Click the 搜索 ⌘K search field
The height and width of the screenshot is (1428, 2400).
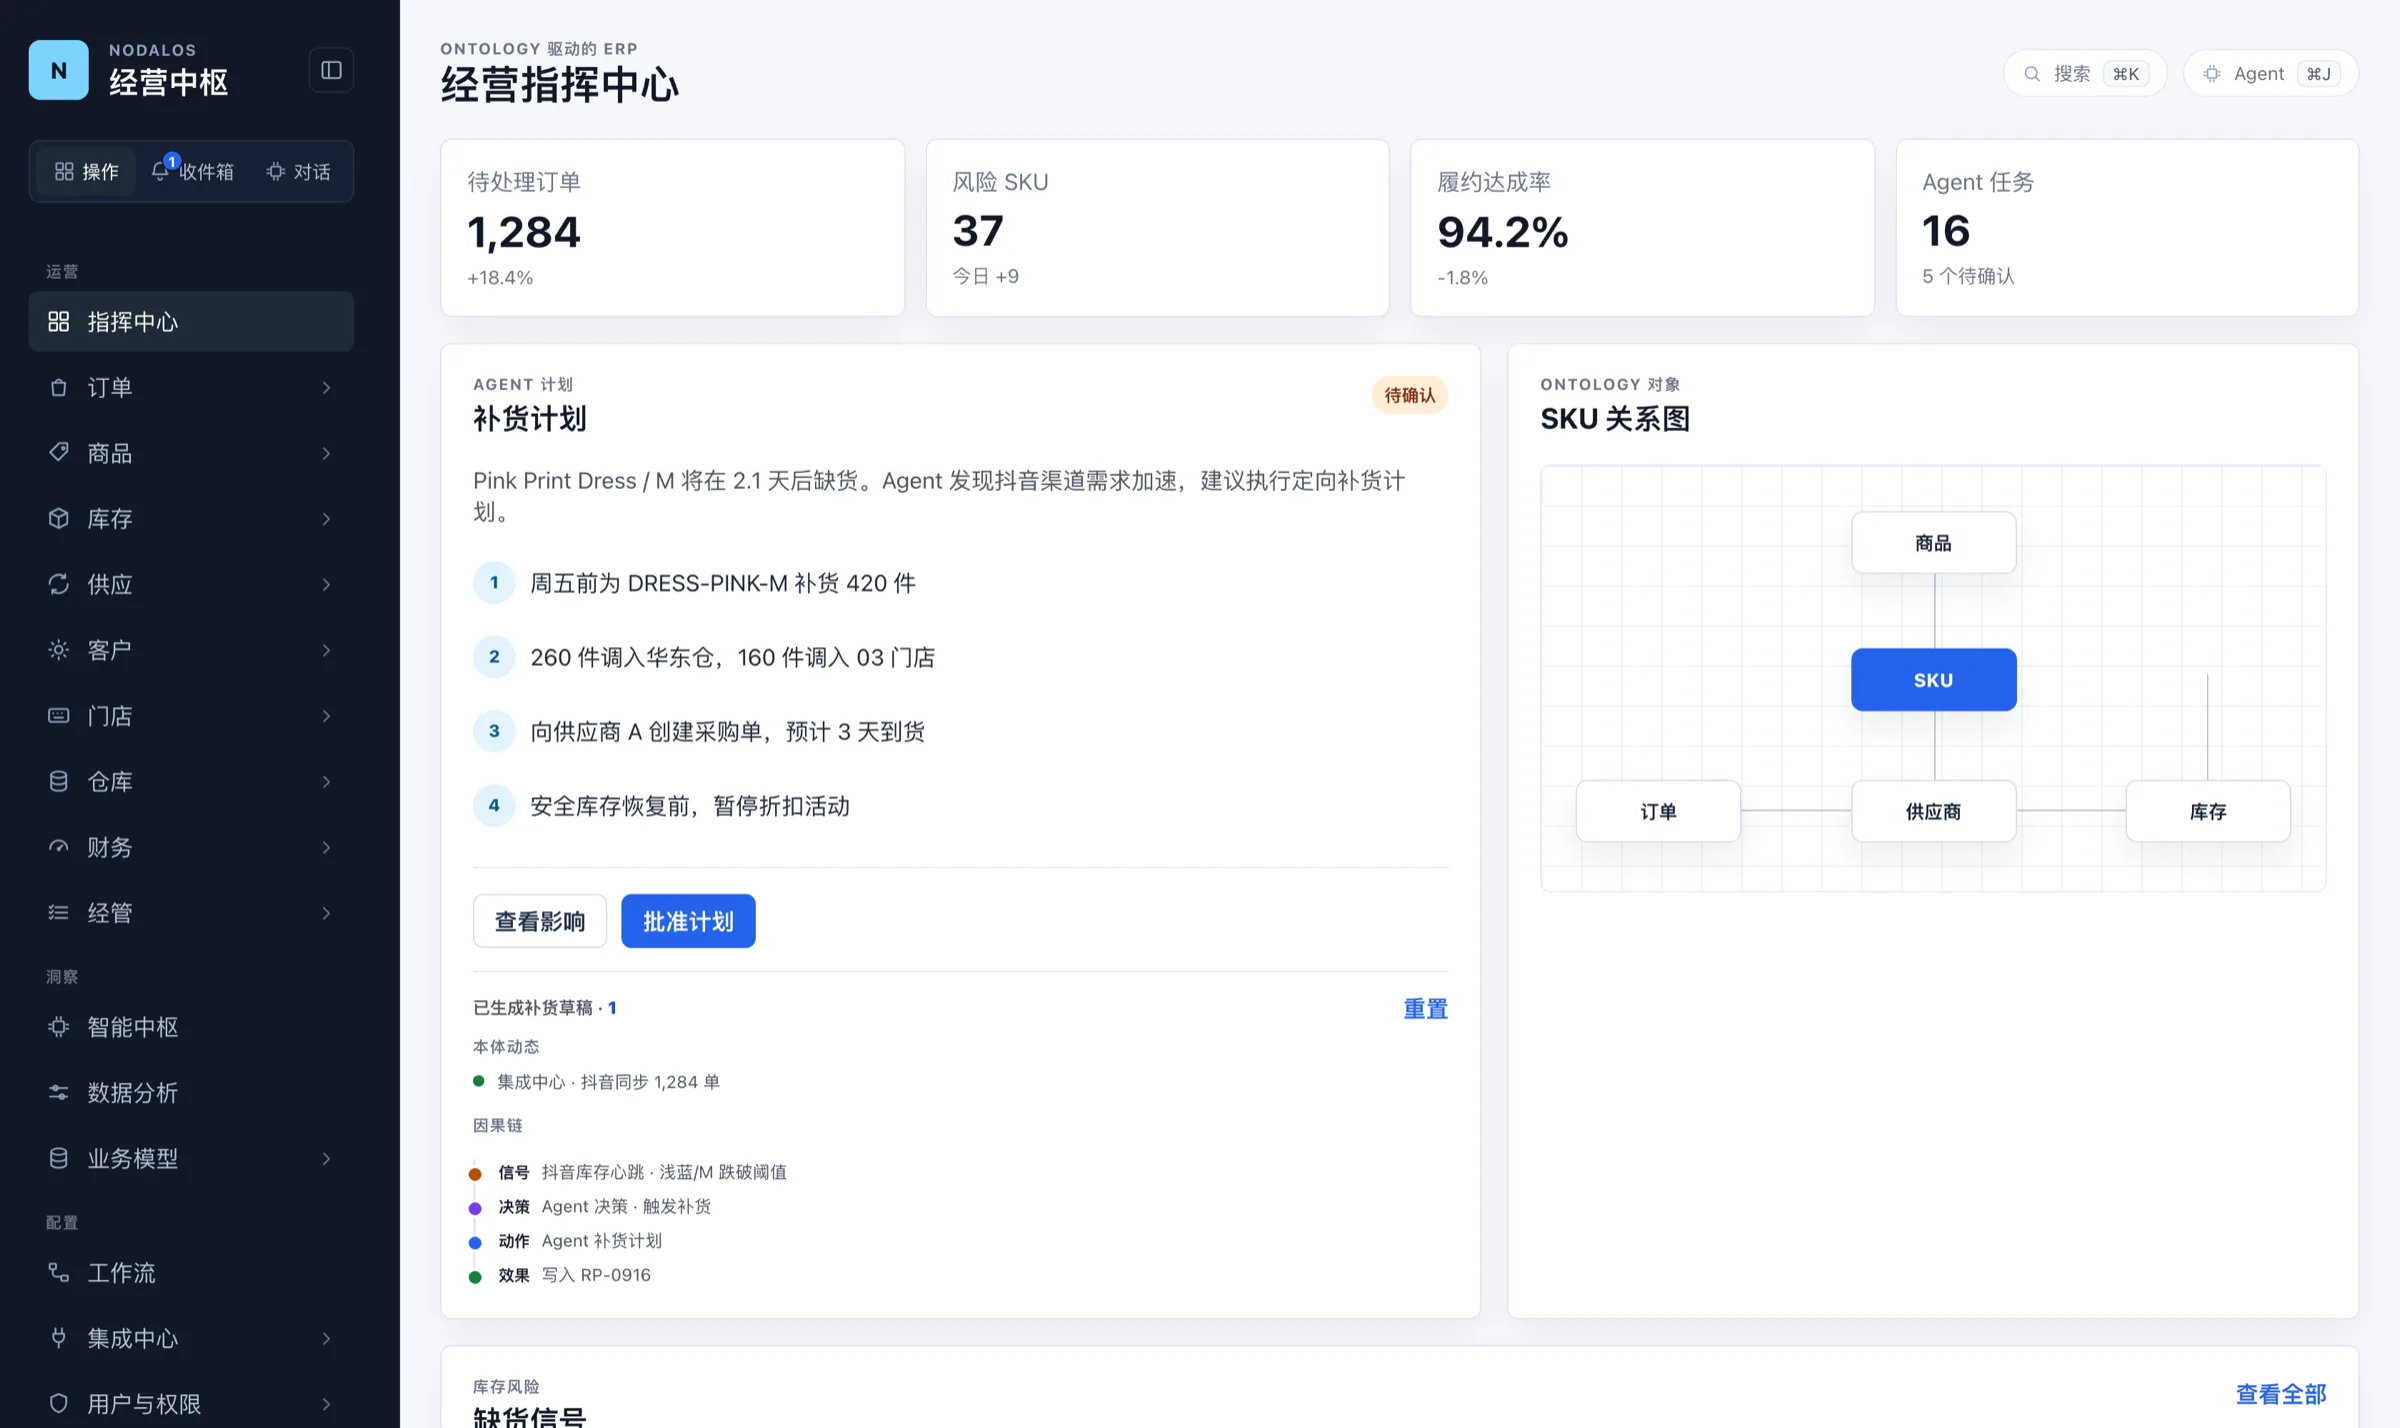(x=2085, y=74)
